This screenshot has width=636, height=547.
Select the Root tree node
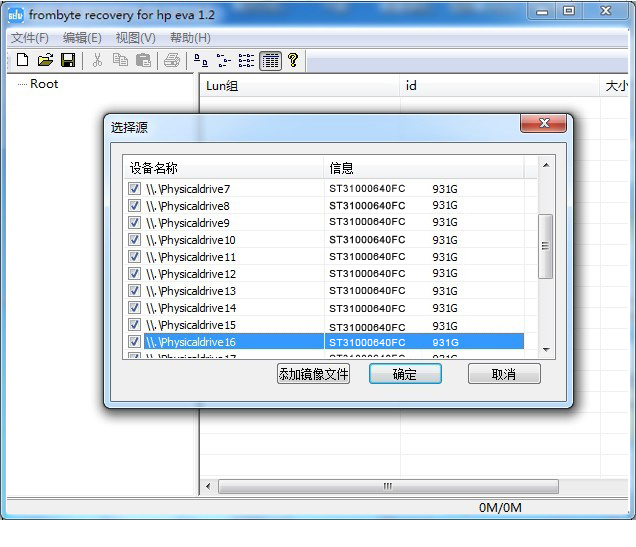click(x=44, y=84)
